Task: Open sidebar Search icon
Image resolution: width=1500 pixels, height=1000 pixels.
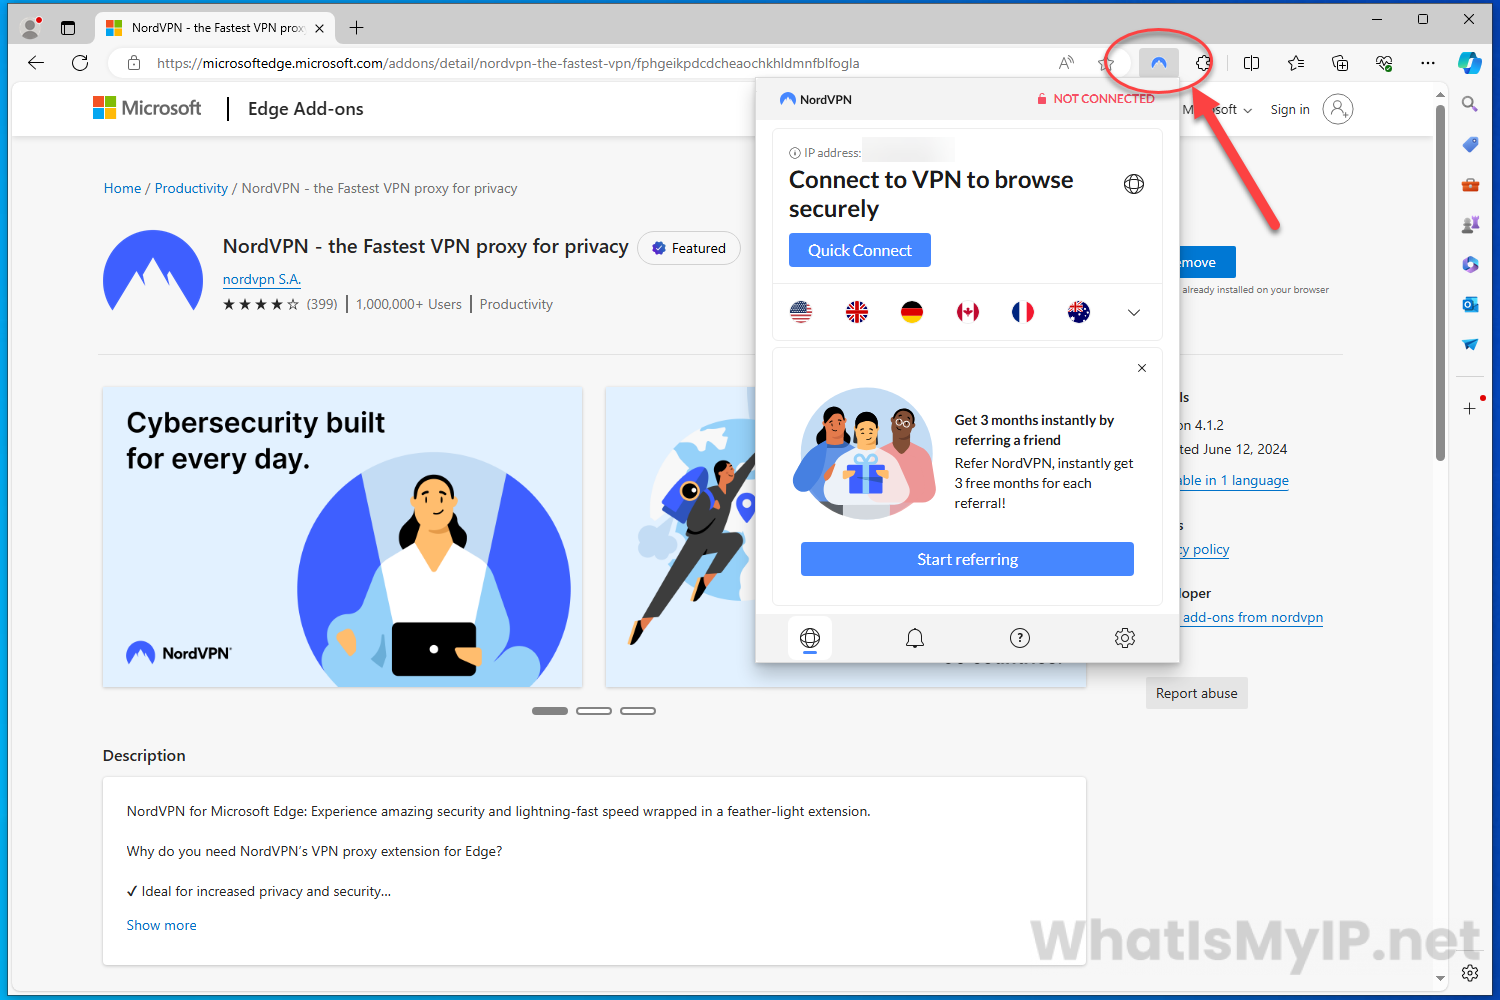Action: (x=1469, y=103)
